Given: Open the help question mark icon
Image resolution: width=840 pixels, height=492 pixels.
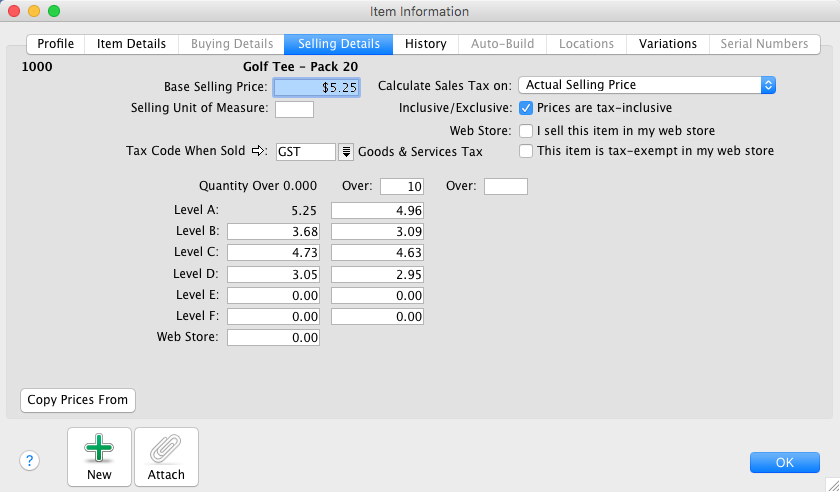Looking at the screenshot, I should point(30,460).
